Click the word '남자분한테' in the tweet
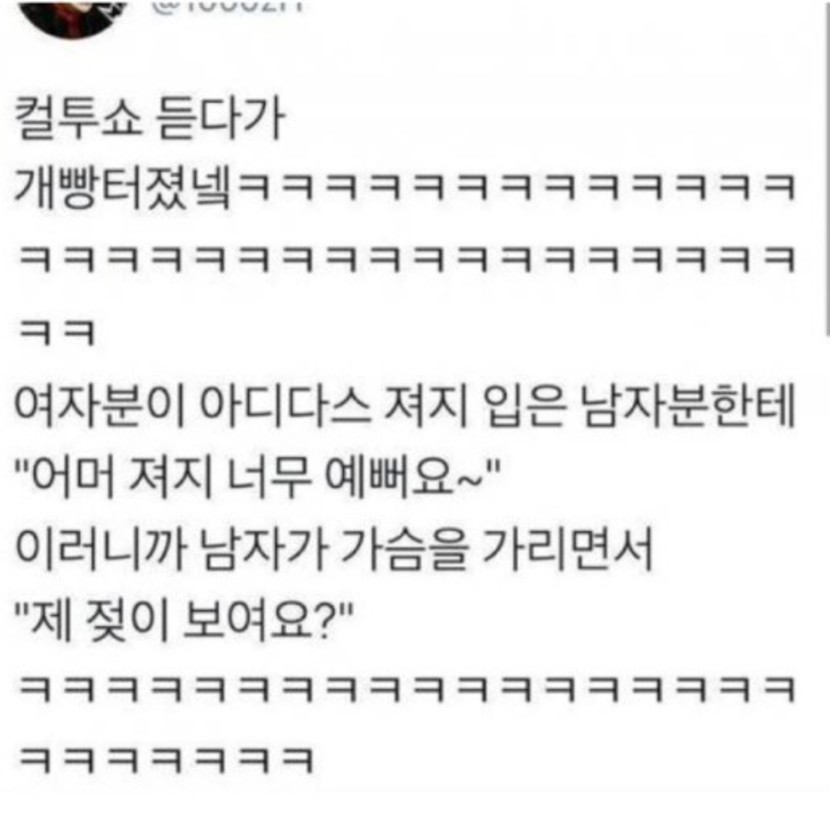The image size is (830, 824). click(689, 409)
